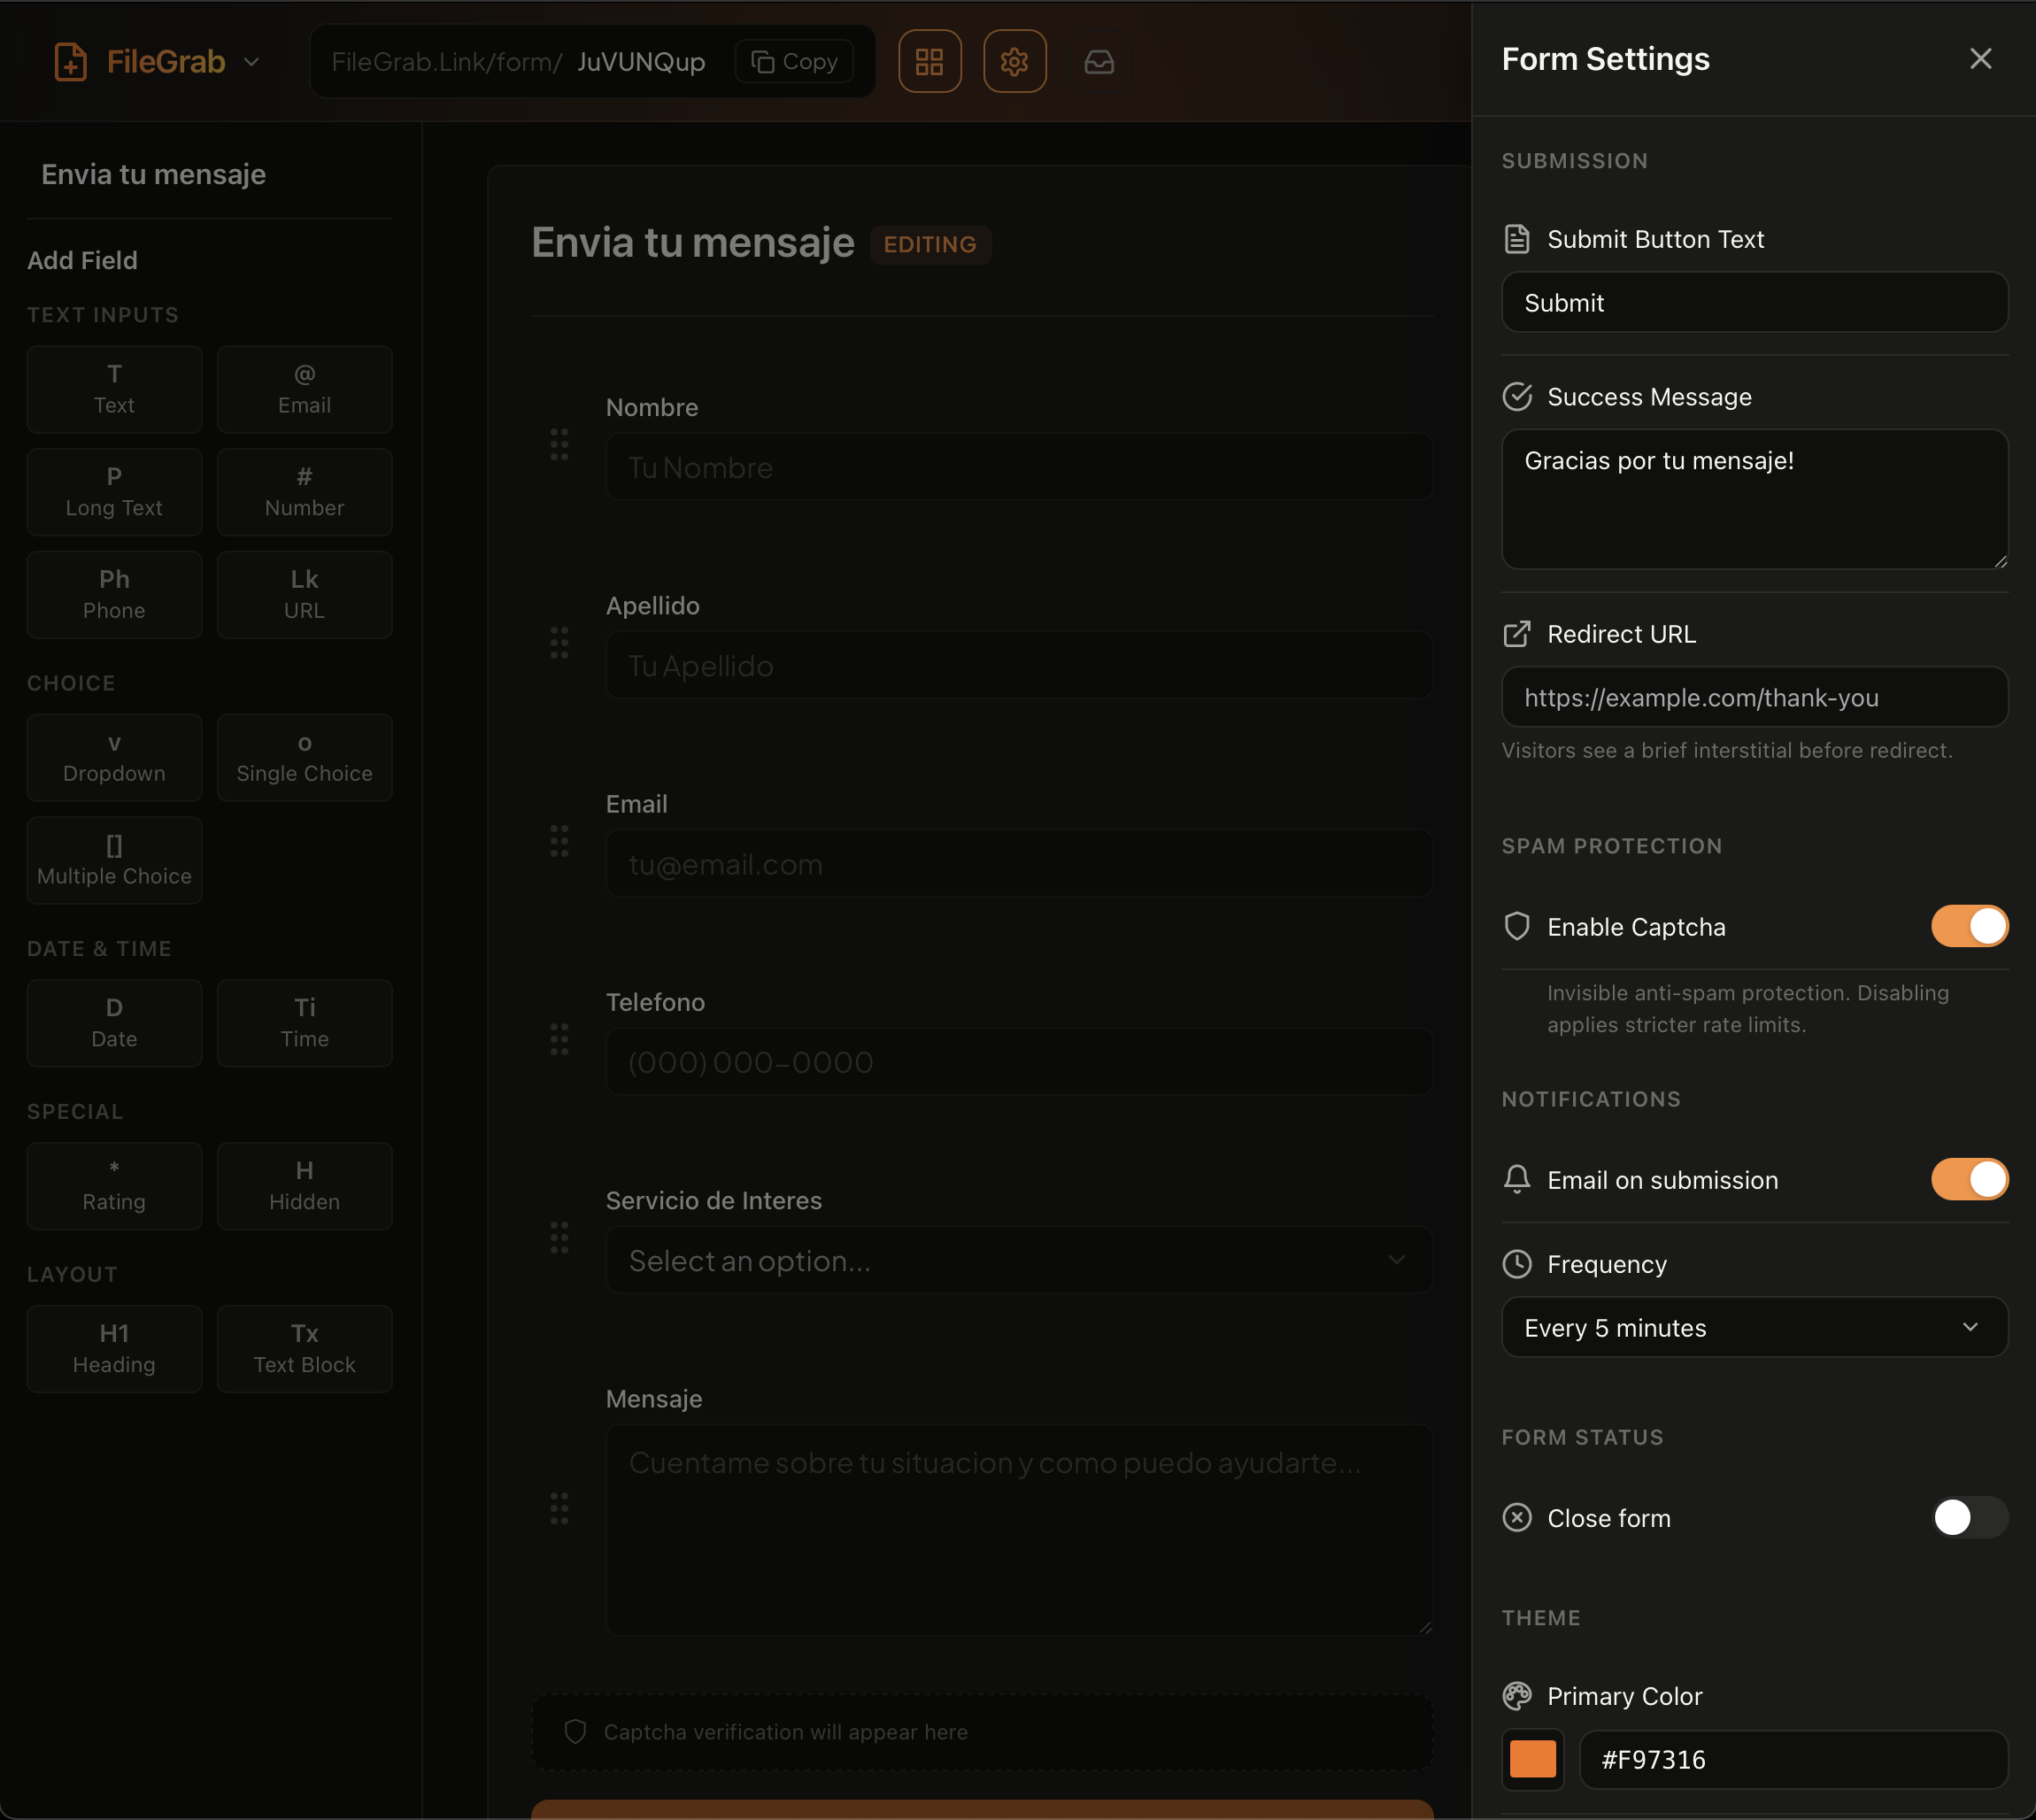2036x1820 pixels.
Task: Add a Phone field to the form
Action: point(114,594)
